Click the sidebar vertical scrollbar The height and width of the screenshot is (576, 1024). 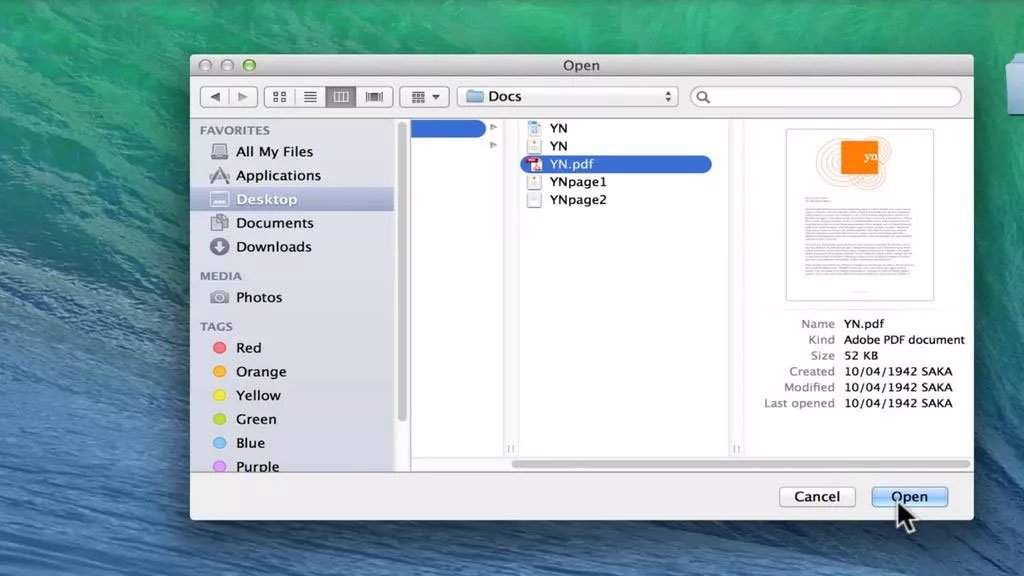pos(402,271)
